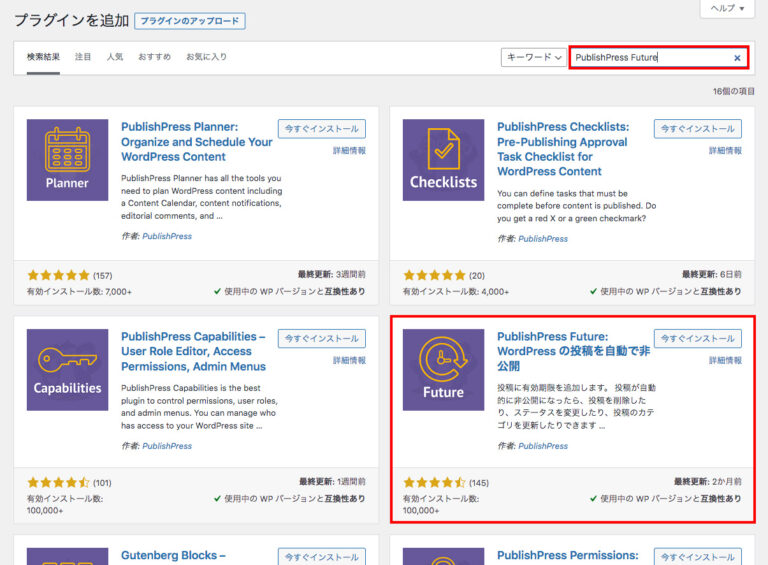Viewport: 768px width, 565px height.
Task: Open 詳細情報 for PublishPress Checklists
Action: pos(725,151)
